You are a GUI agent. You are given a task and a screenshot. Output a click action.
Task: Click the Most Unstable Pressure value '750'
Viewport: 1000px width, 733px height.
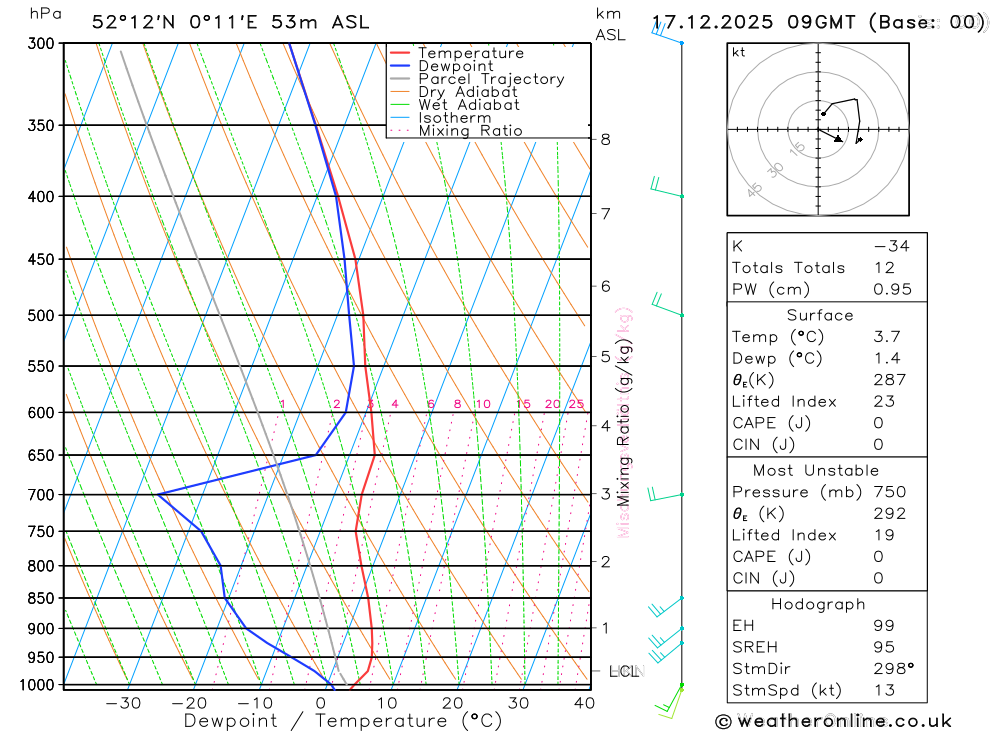click(890, 492)
